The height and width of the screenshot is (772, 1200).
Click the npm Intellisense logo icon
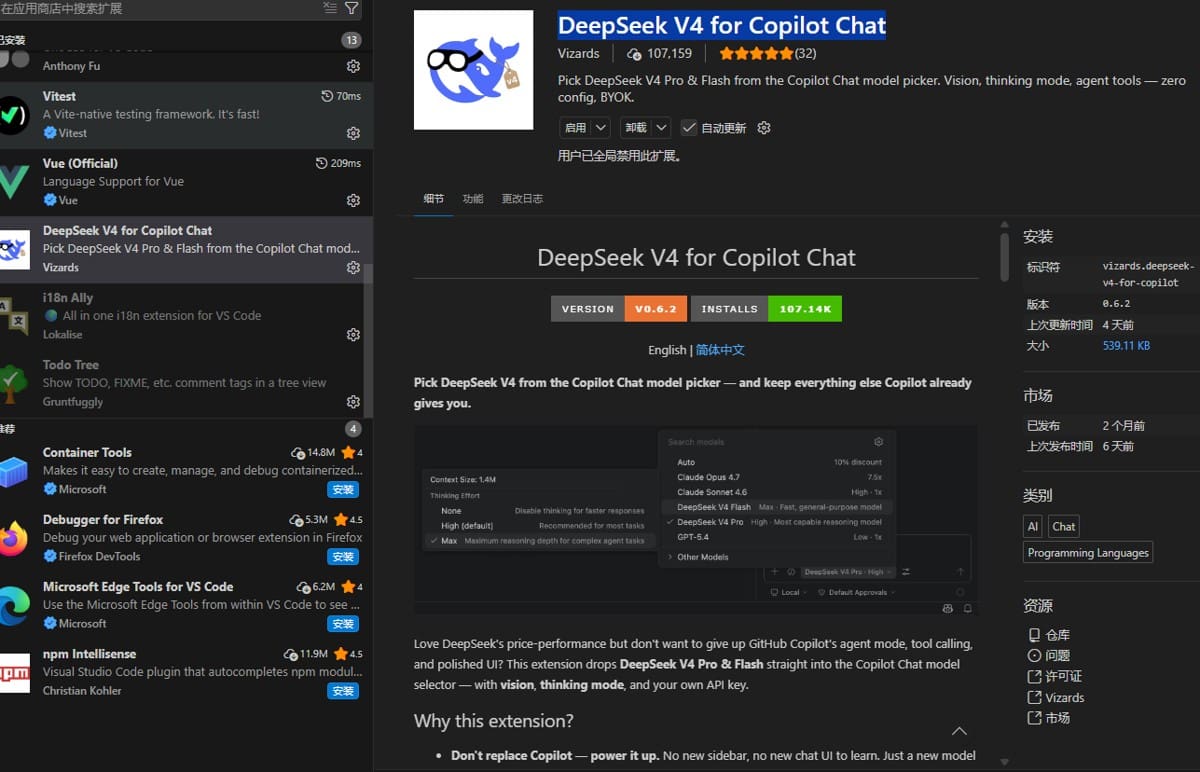click(x=13, y=672)
